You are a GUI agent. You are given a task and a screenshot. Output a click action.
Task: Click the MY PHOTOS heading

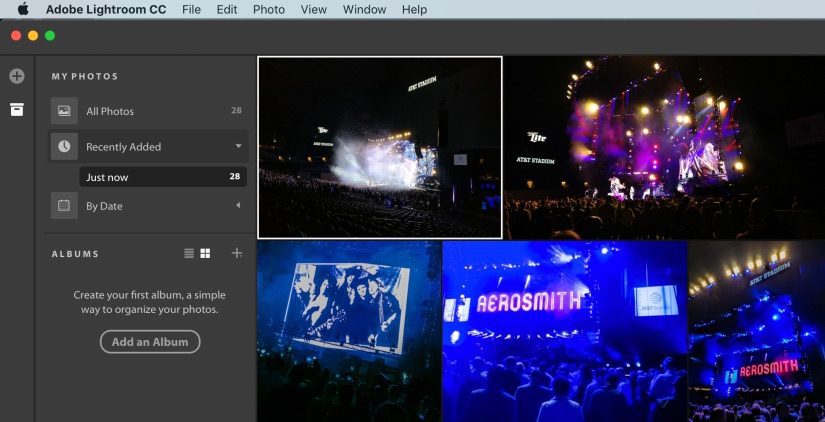85,76
